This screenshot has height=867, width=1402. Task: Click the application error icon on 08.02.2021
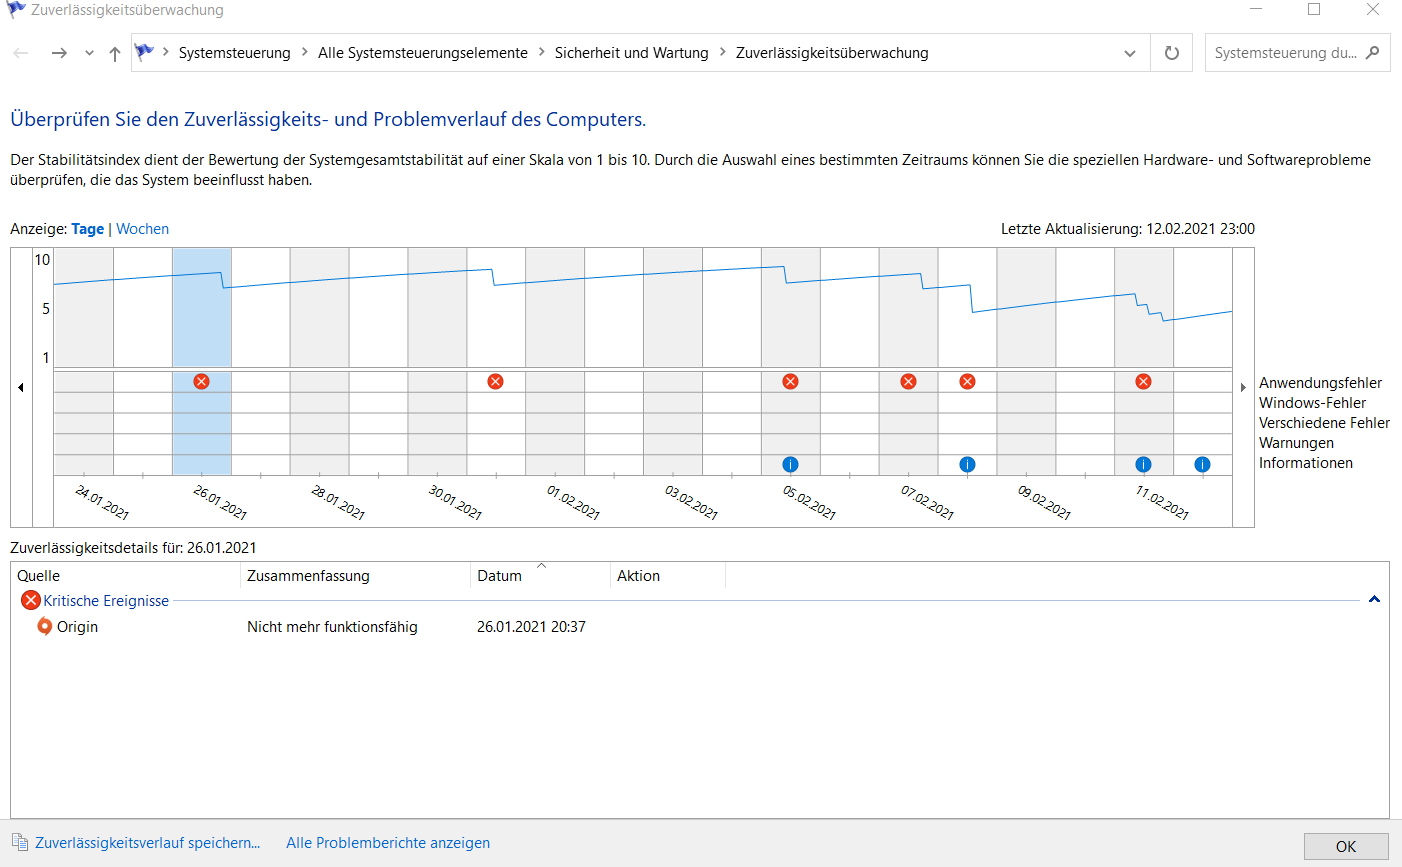(967, 382)
